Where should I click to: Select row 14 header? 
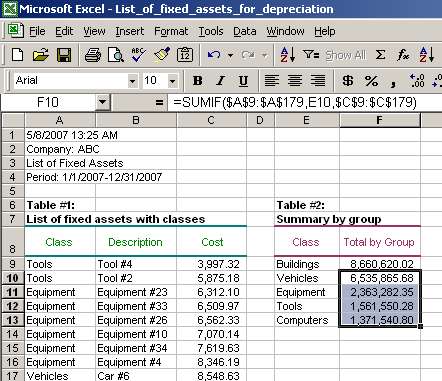[12, 334]
